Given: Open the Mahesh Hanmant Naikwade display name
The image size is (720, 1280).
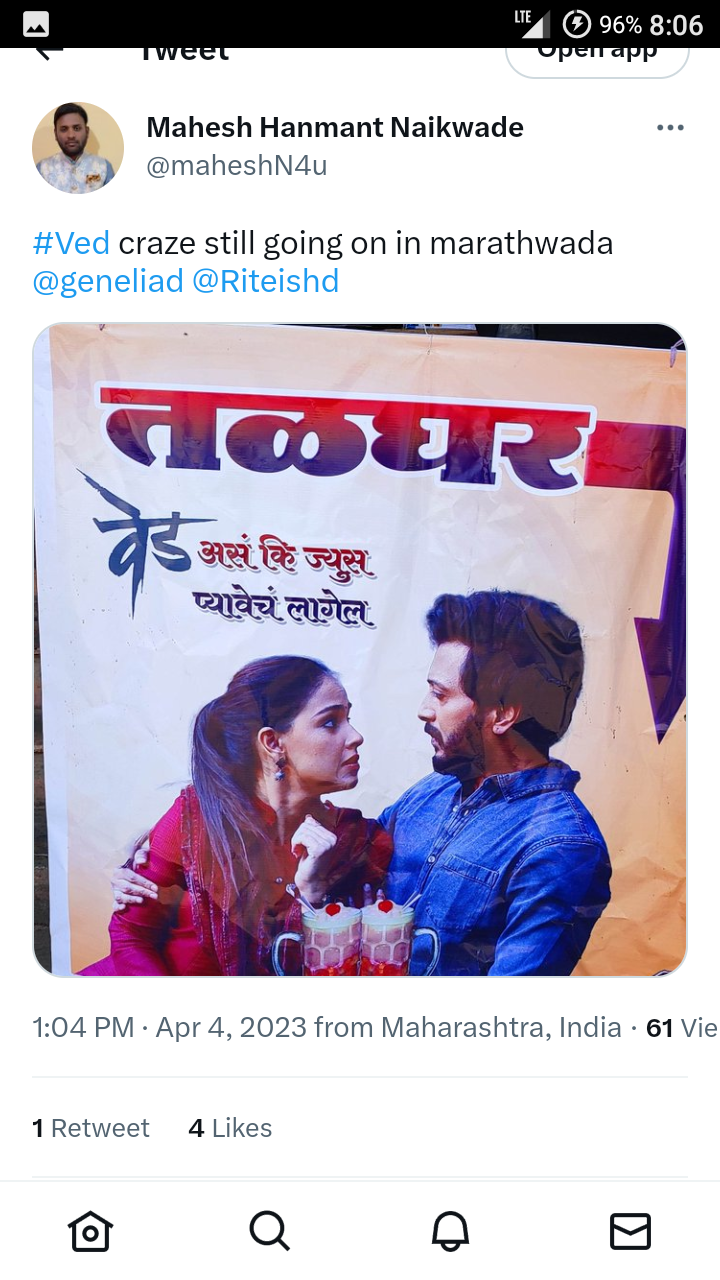Looking at the screenshot, I should click(x=335, y=127).
